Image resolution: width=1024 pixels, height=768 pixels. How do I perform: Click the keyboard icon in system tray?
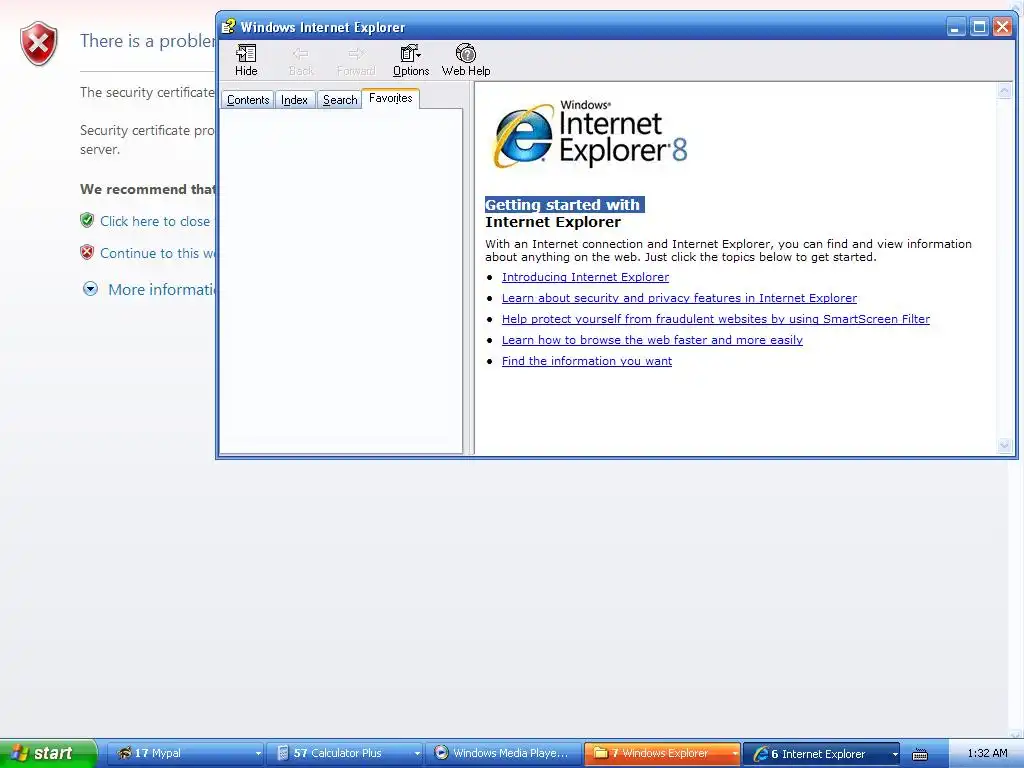pos(920,754)
